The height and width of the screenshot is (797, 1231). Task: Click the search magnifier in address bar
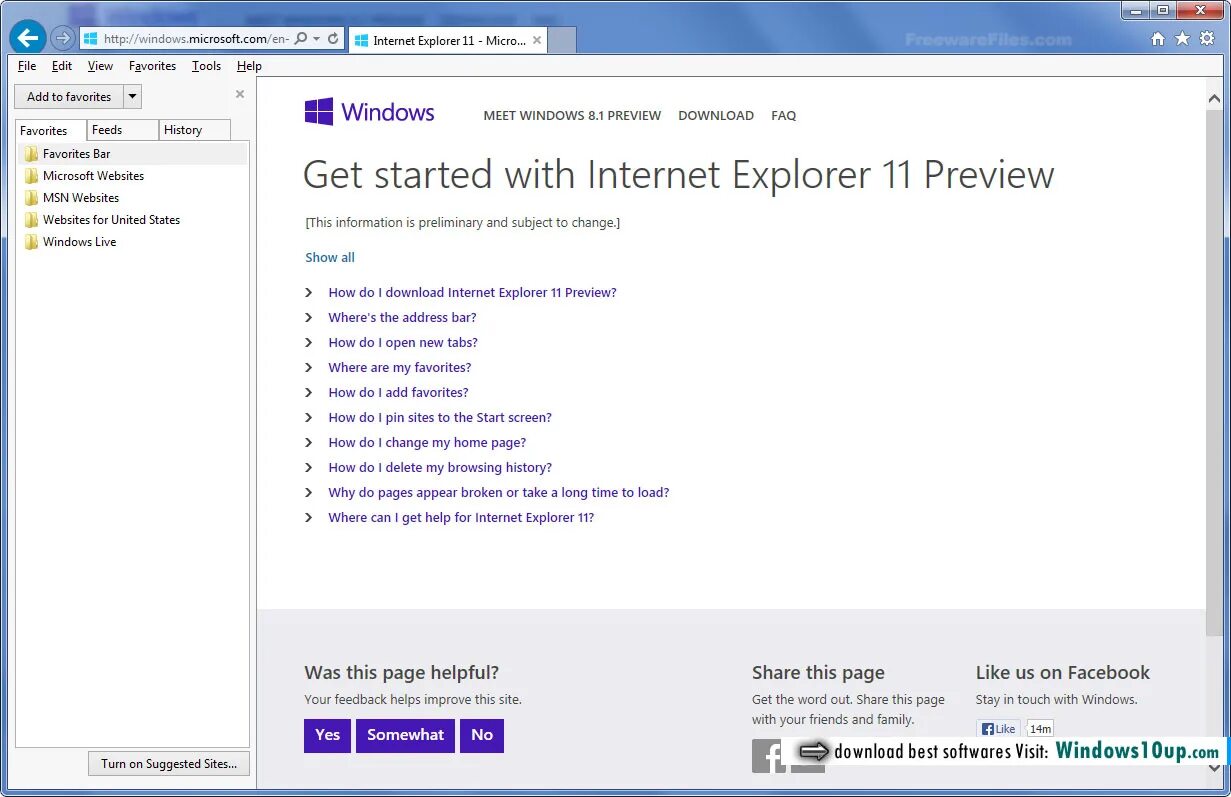(300, 39)
